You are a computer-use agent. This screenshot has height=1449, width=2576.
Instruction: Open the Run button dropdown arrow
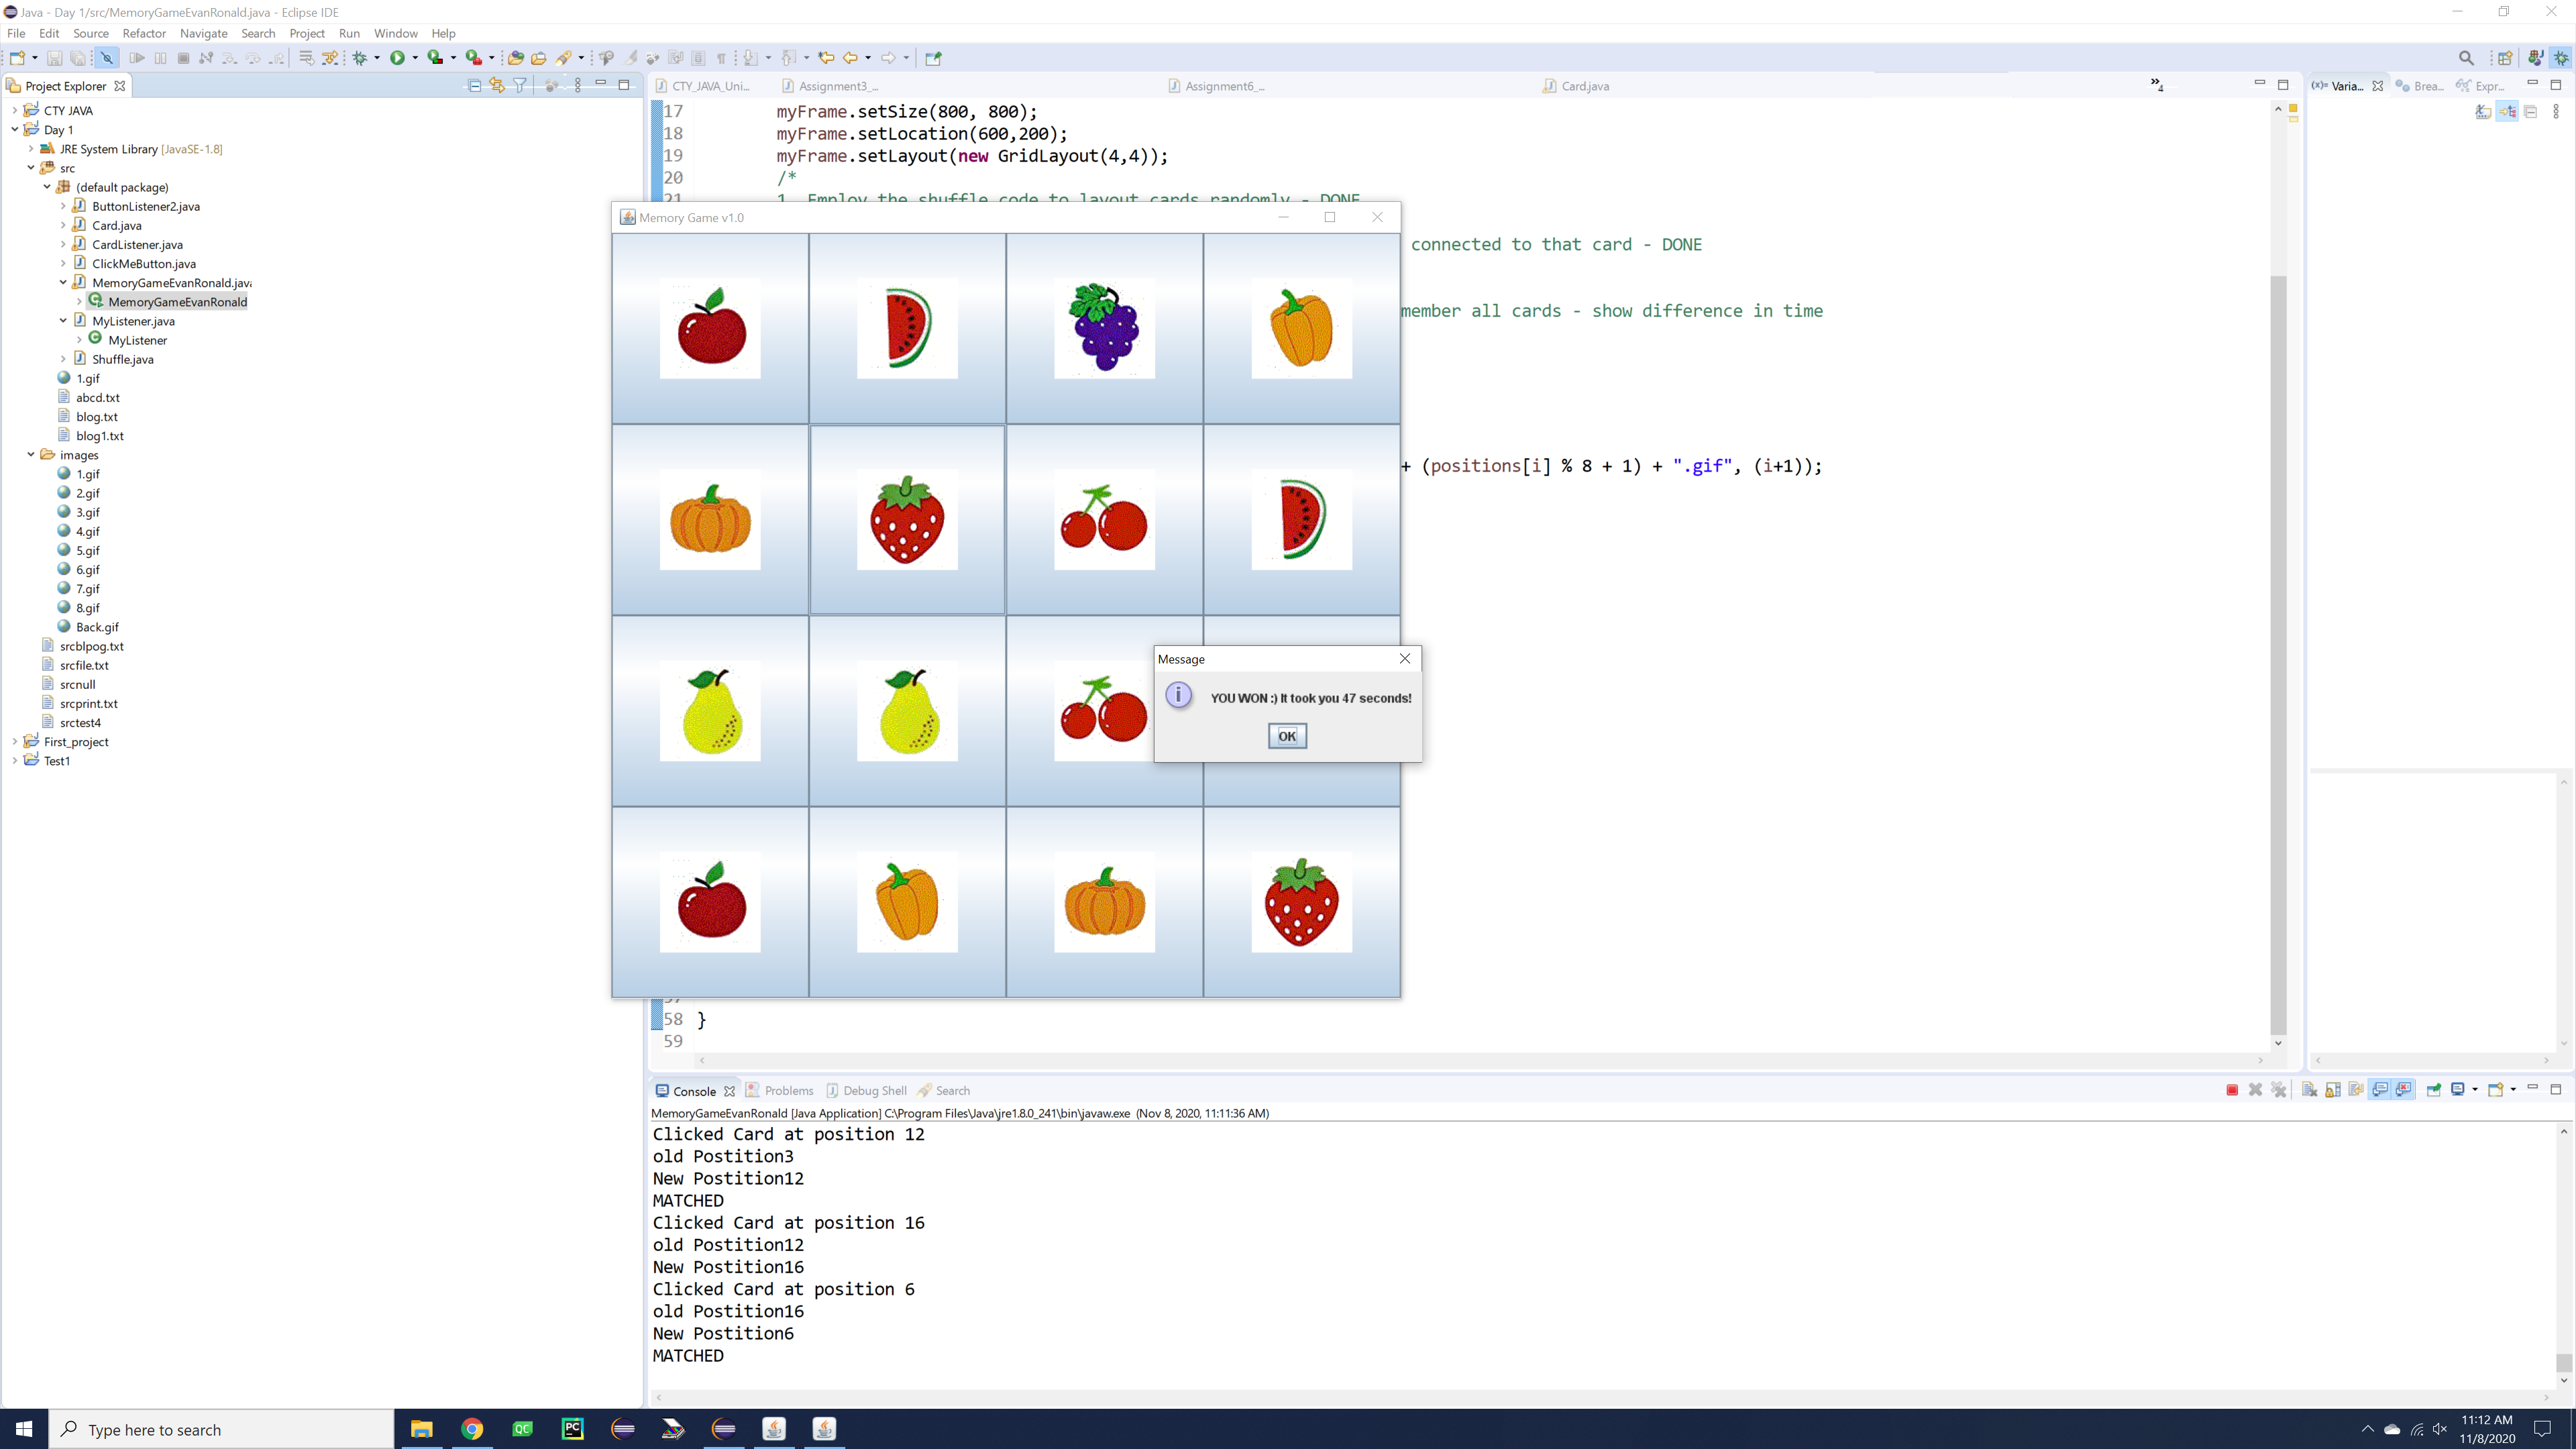[x=415, y=58]
